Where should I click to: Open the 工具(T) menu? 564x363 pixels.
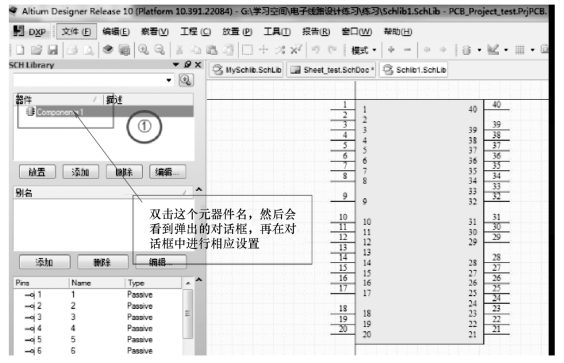point(277,32)
